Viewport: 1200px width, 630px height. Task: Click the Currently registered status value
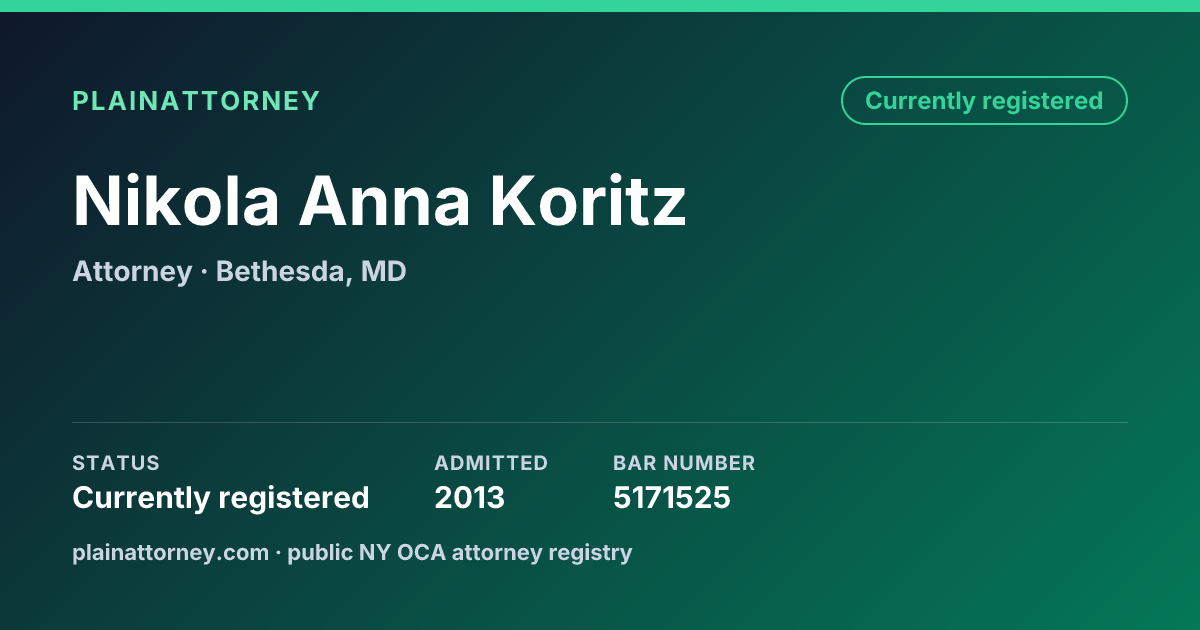(x=221, y=497)
